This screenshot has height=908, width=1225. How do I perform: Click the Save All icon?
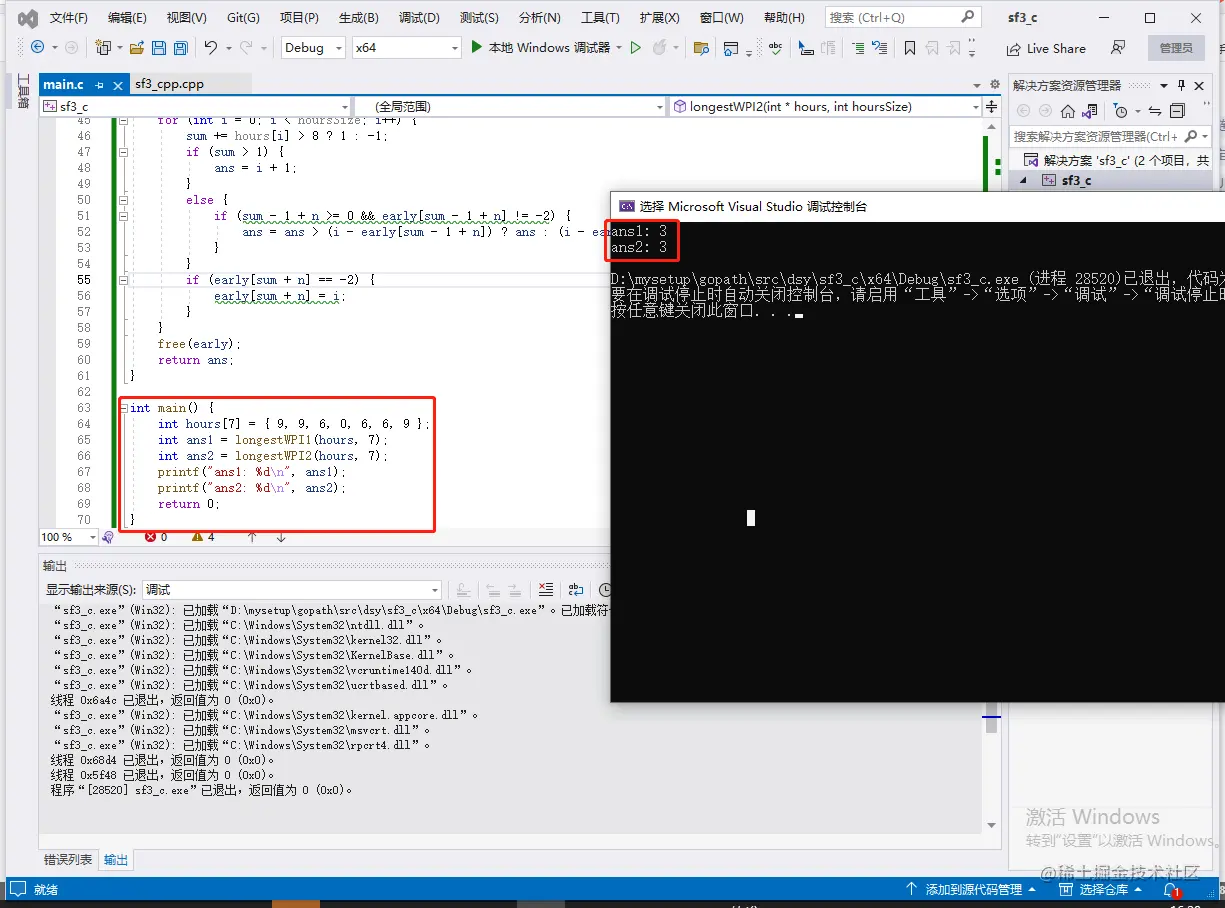click(x=180, y=47)
